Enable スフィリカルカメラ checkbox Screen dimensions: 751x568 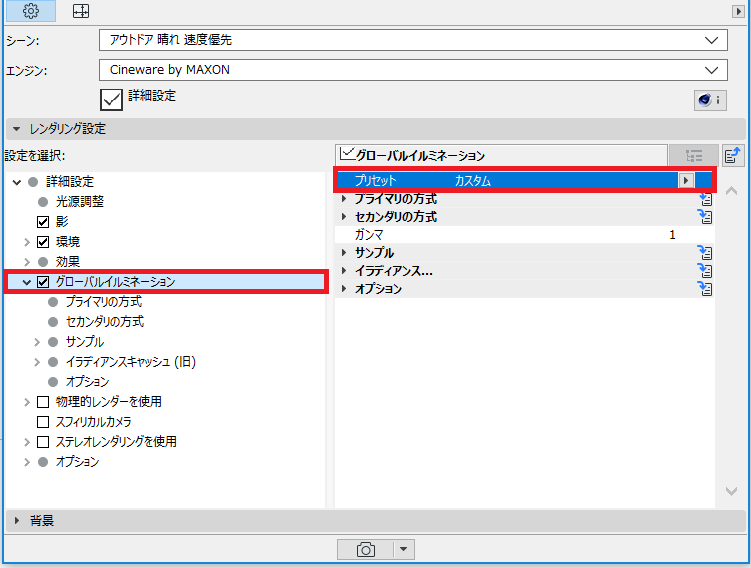43,422
